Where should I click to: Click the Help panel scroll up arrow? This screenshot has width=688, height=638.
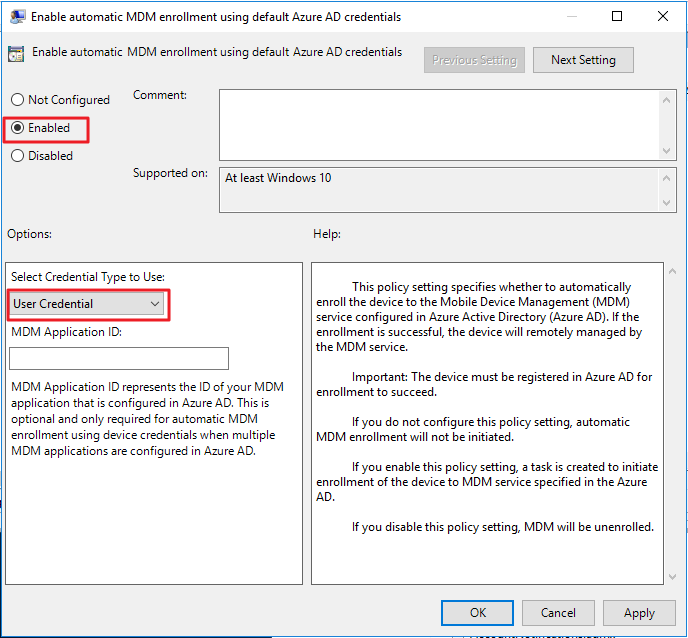click(x=672, y=271)
